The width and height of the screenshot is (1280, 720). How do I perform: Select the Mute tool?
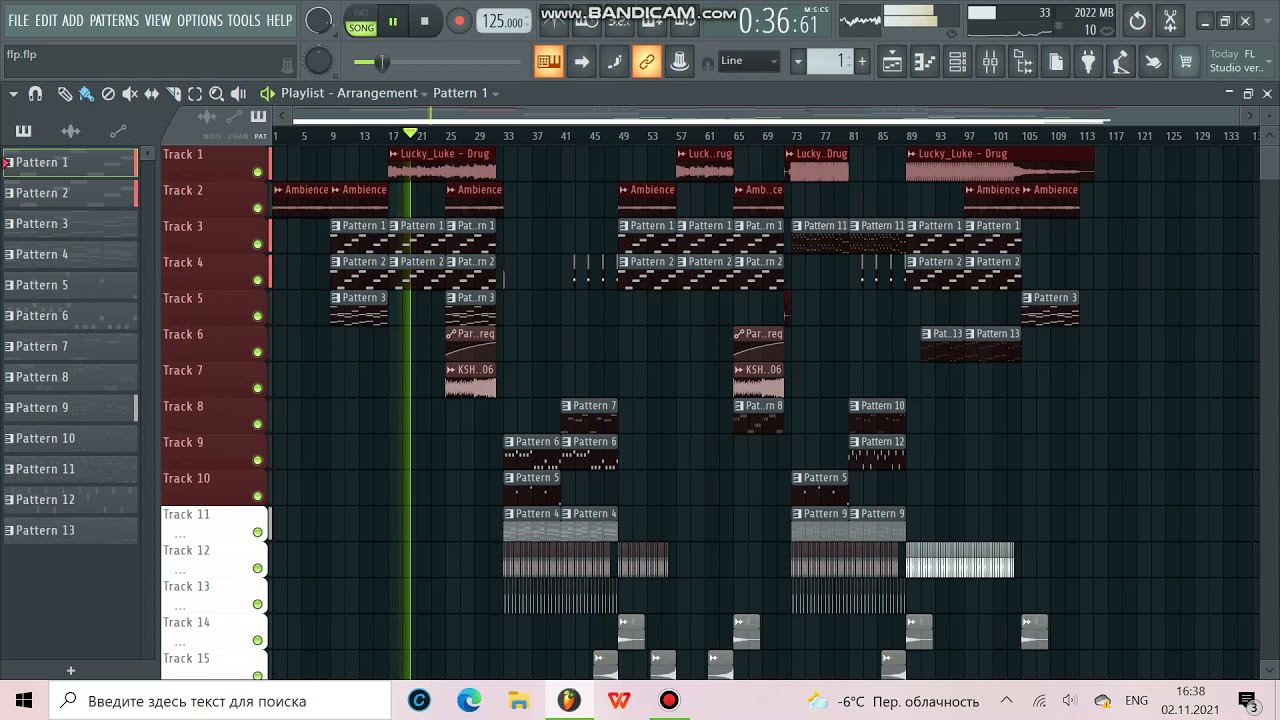(130, 93)
